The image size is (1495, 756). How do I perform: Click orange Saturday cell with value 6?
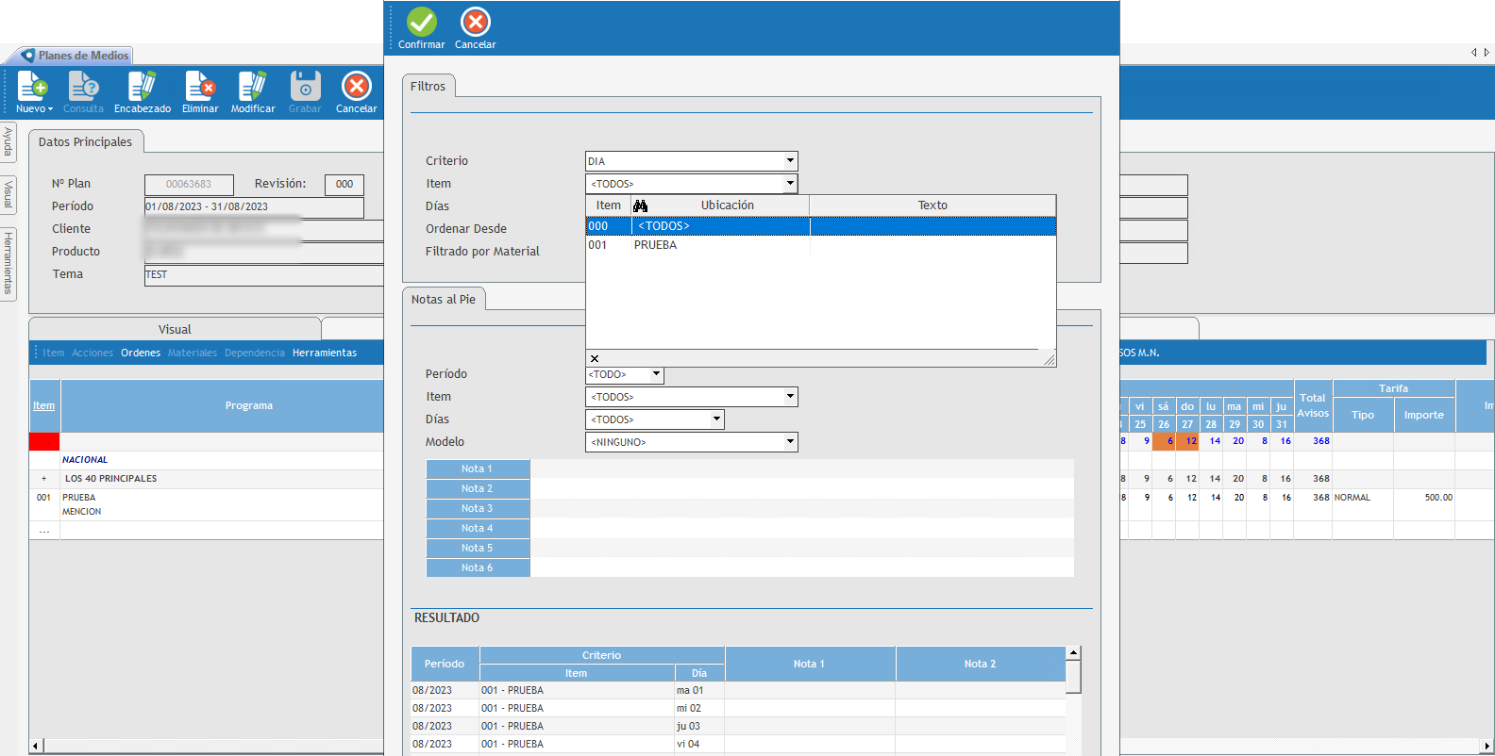[x=1164, y=441]
